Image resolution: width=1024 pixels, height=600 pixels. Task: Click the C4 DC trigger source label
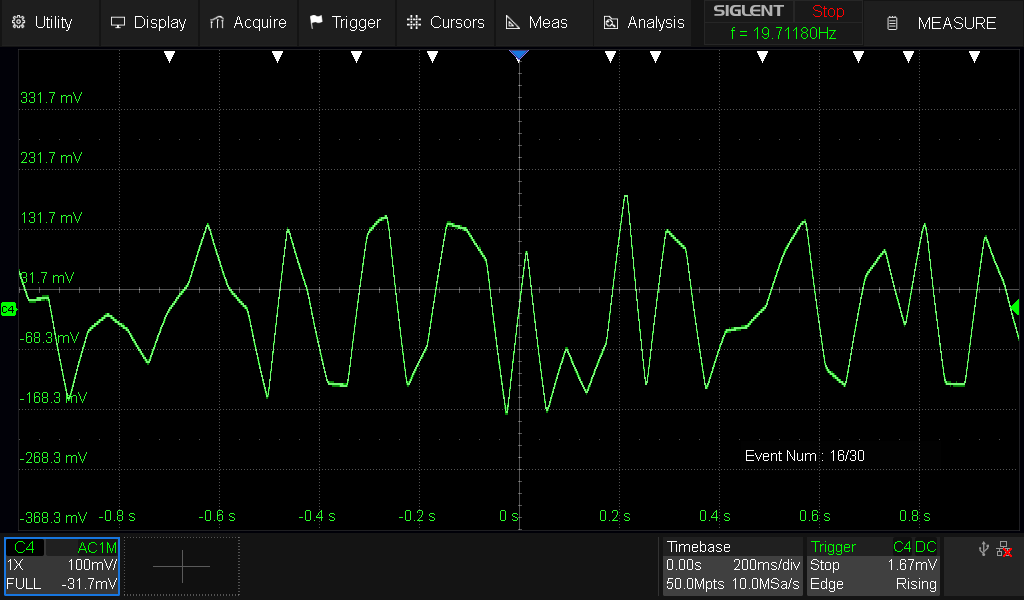[914, 547]
